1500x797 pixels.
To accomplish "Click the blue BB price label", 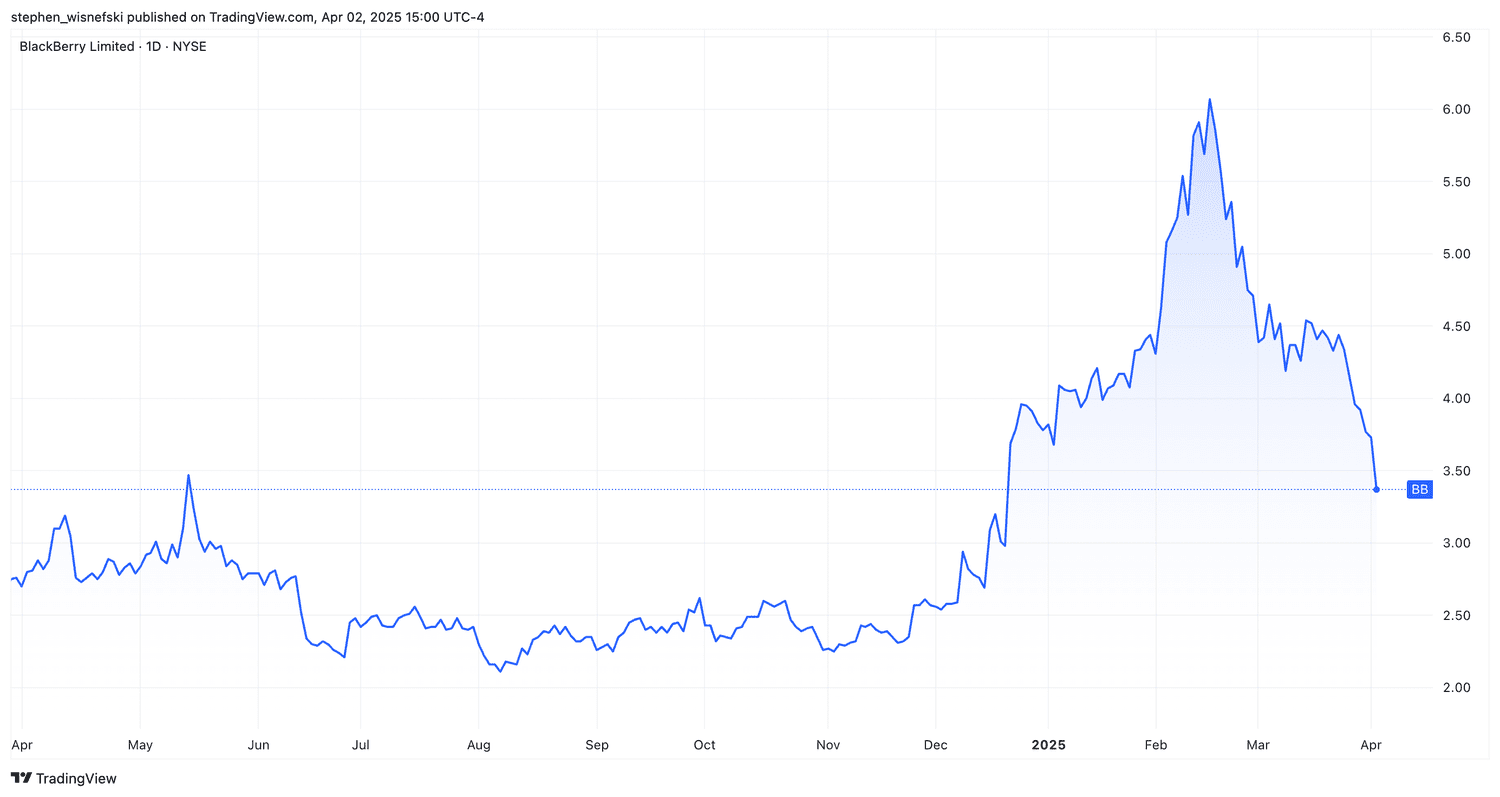I will (1419, 489).
